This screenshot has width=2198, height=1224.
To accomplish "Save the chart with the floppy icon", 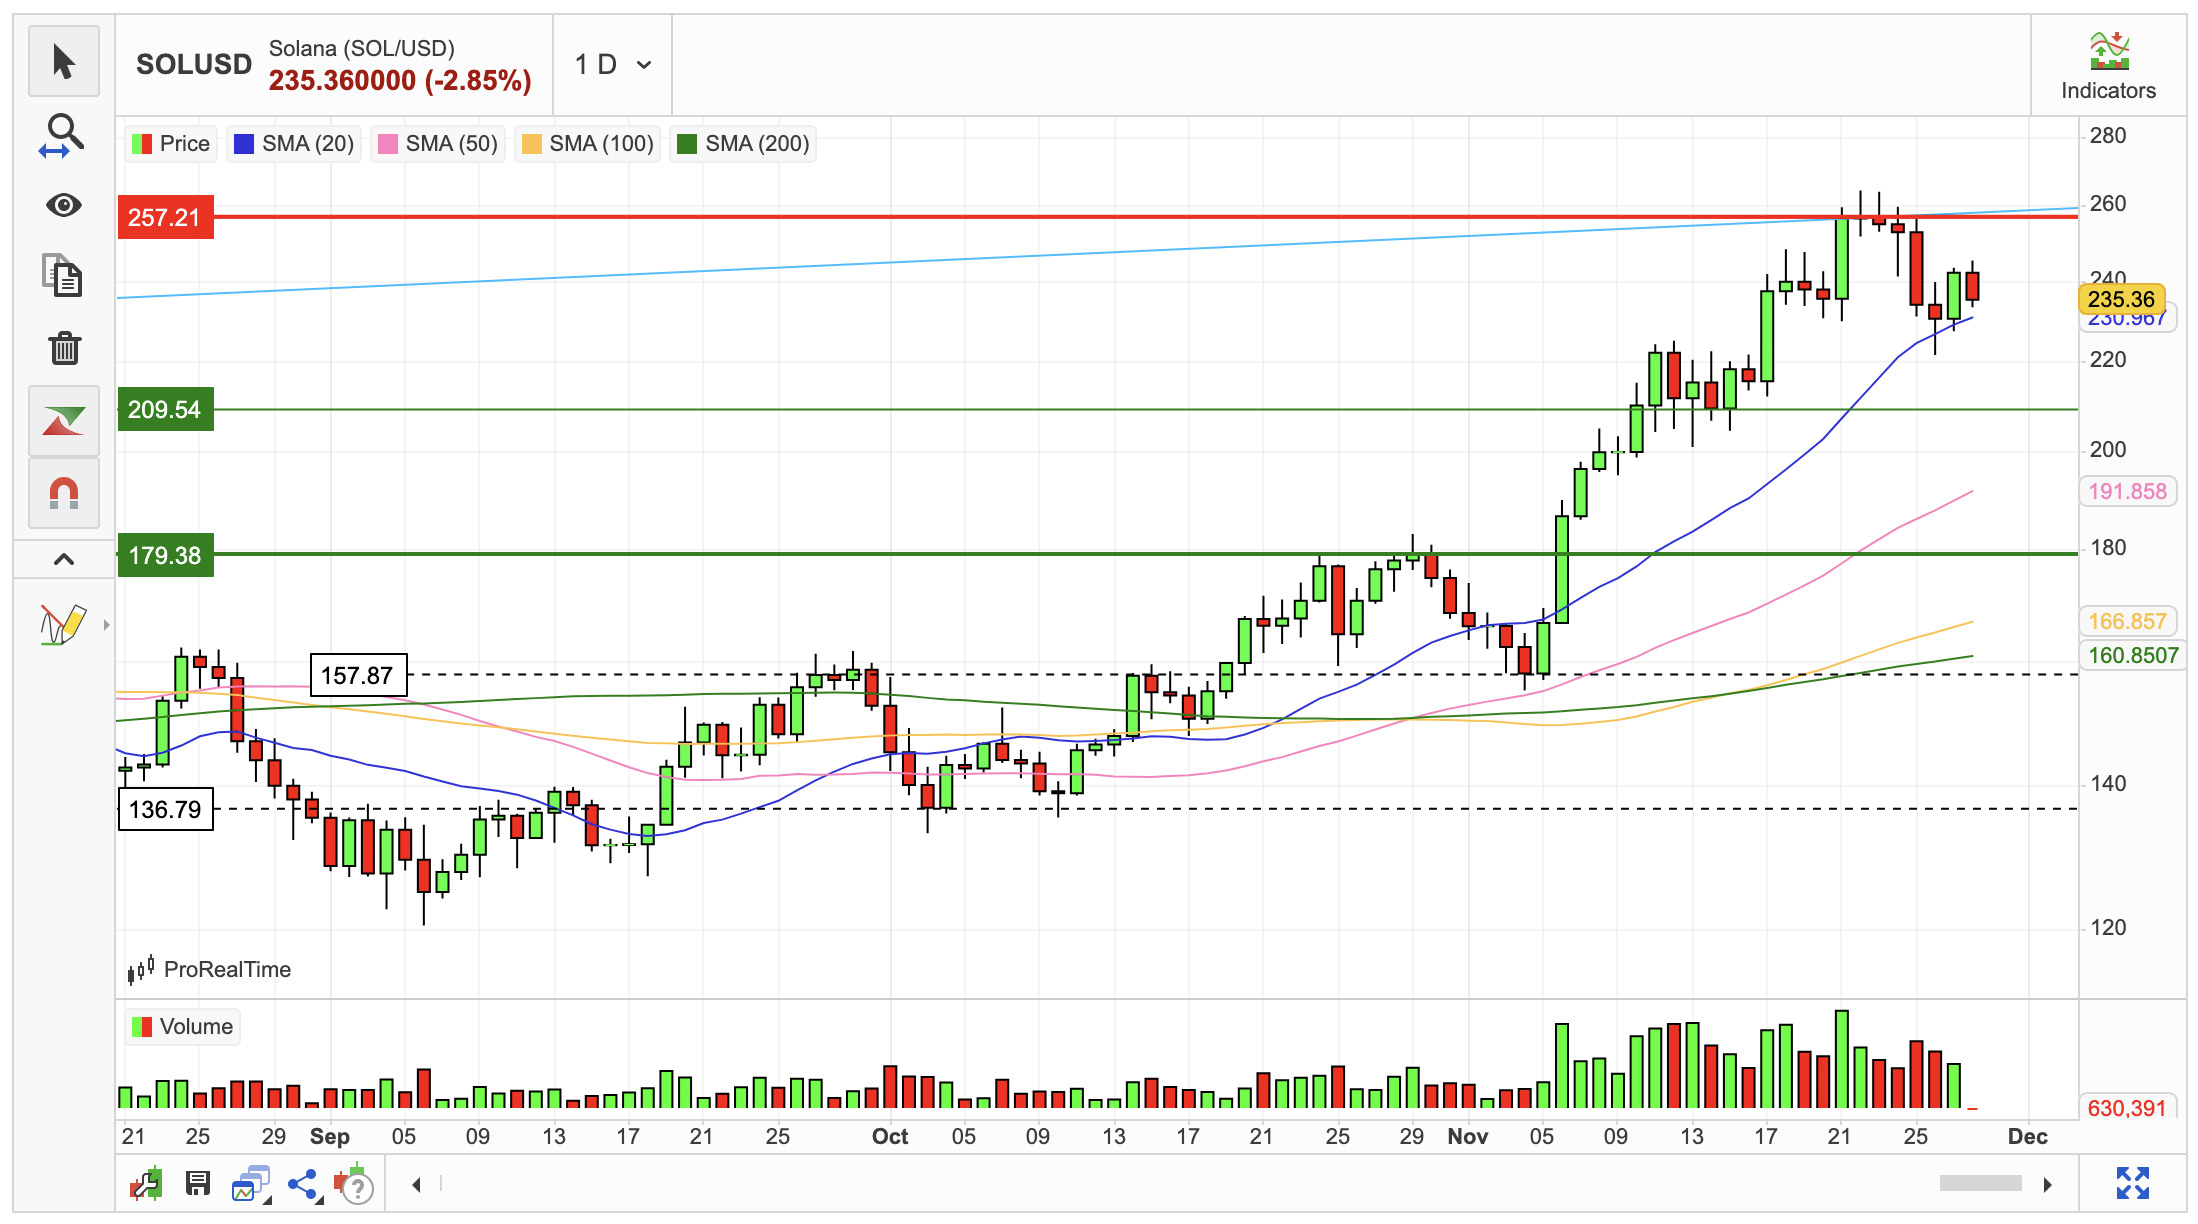I will pyautogui.click(x=198, y=1184).
